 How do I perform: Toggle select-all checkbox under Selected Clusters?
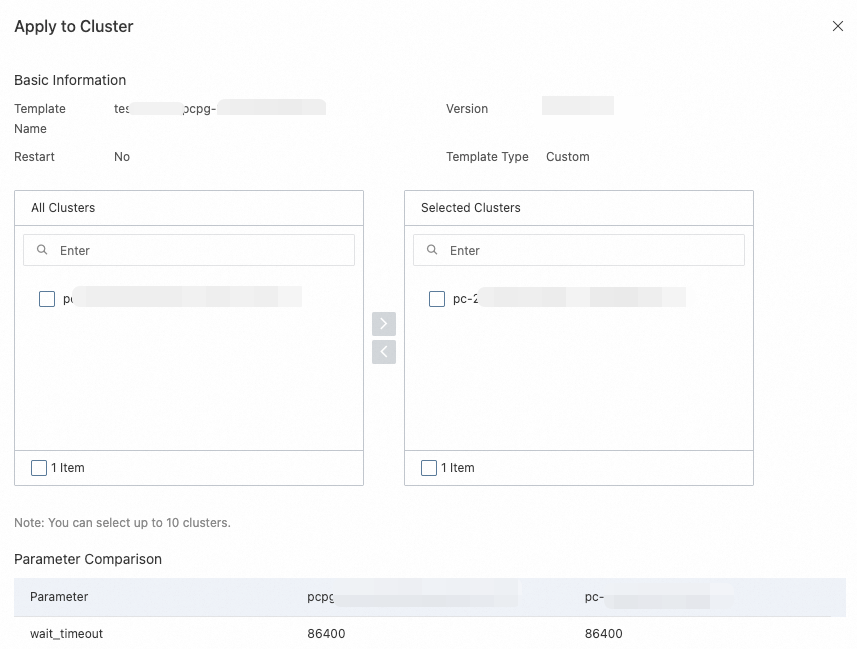click(429, 468)
